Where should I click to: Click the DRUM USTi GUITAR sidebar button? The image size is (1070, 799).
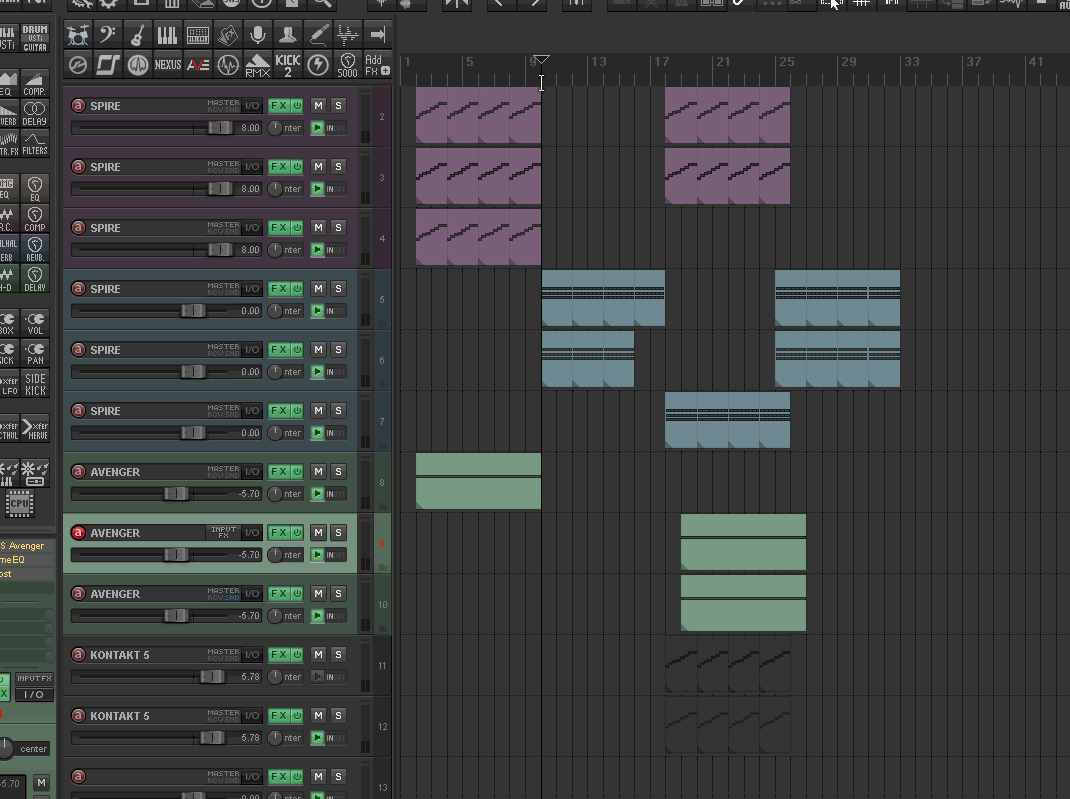pyautogui.click(x=35, y=38)
